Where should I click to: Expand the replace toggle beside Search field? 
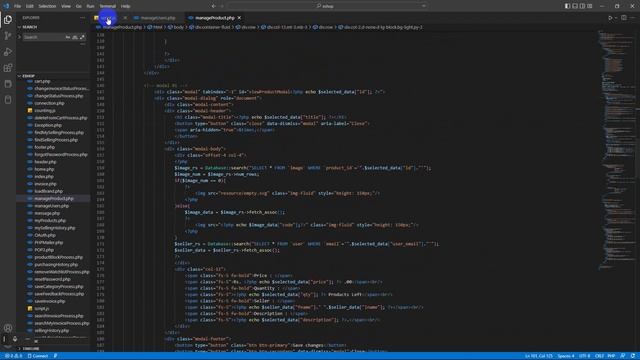(x=19, y=37)
